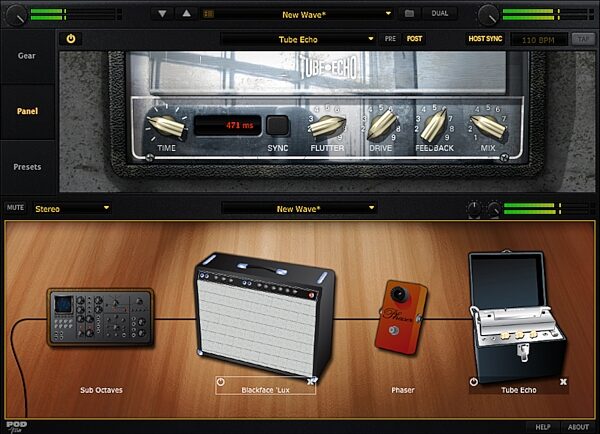This screenshot has height=434, width=600.
Task: Toggle HOST SYNC
Action: (x=485, y=39)
